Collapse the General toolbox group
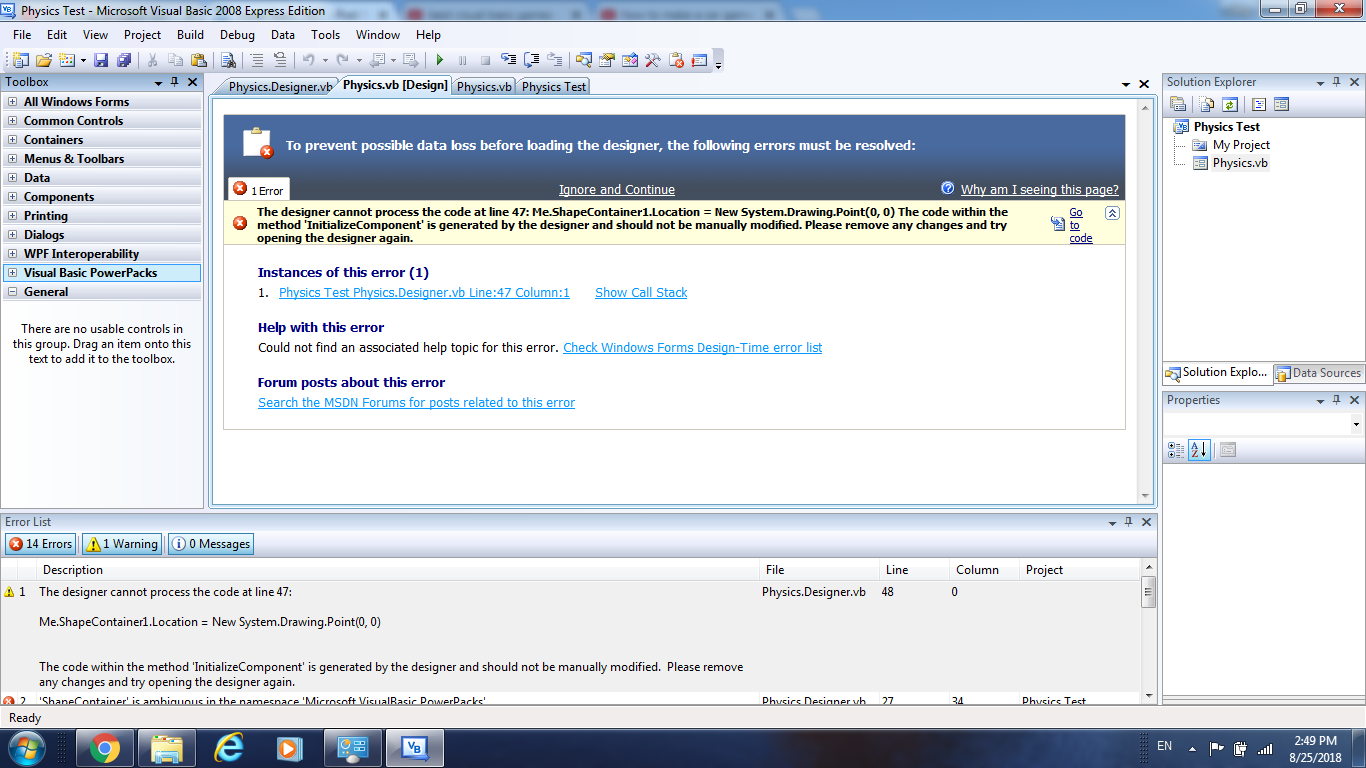This screenshot has width=1366, height=768. click(x=12, y=292)
